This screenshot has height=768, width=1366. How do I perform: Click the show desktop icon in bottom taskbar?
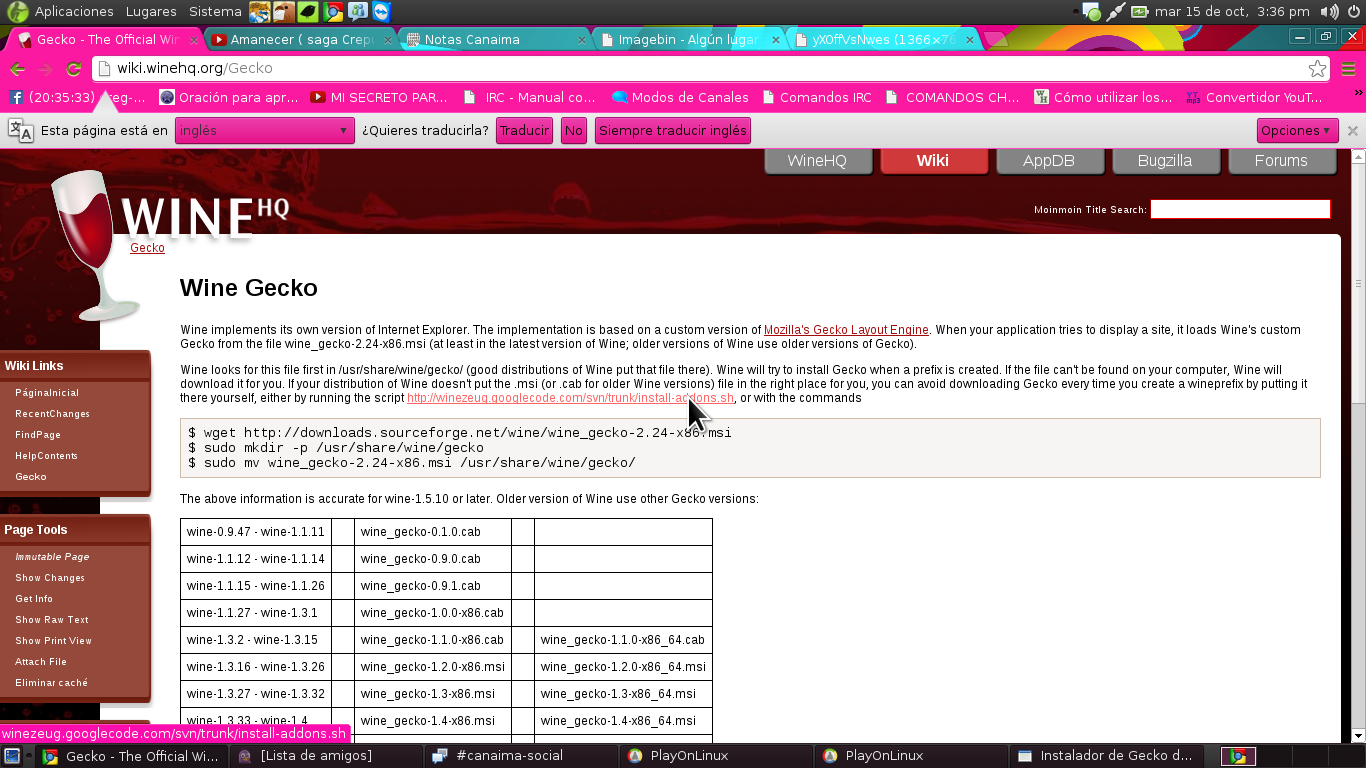[11, 756]
